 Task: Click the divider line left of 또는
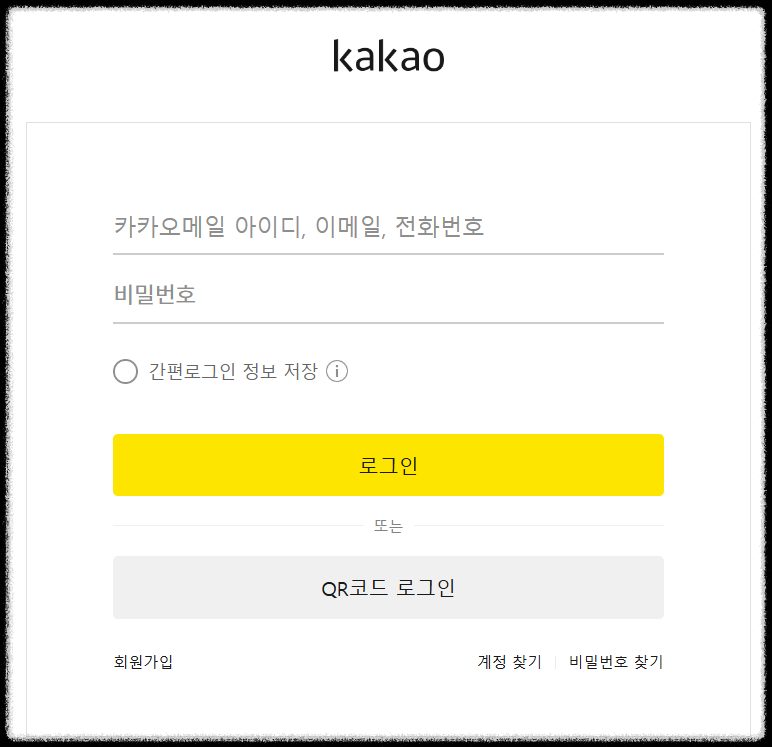click(238, 525)
